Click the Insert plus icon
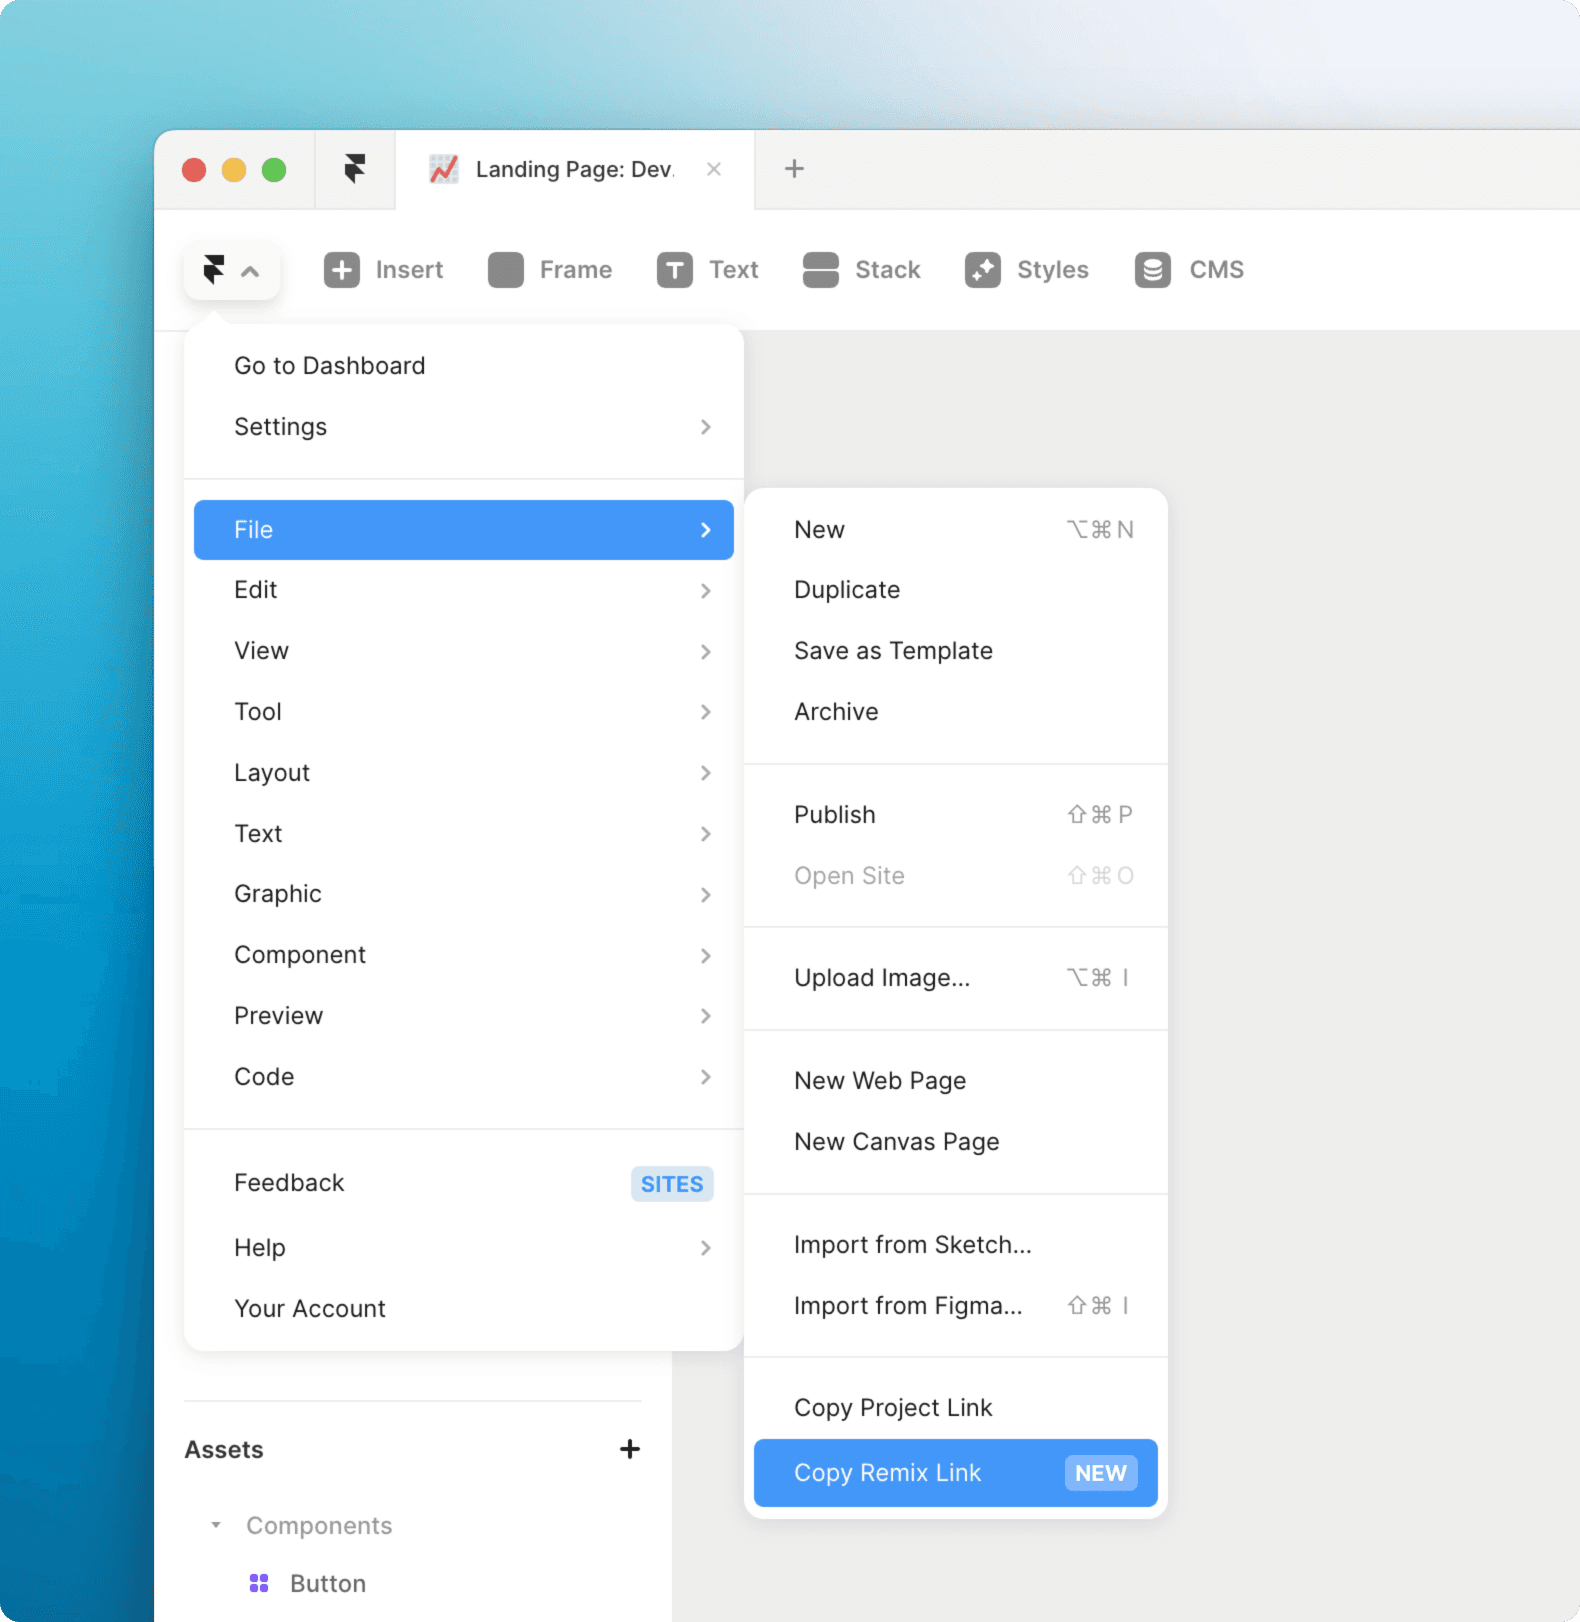 [341, 270]
